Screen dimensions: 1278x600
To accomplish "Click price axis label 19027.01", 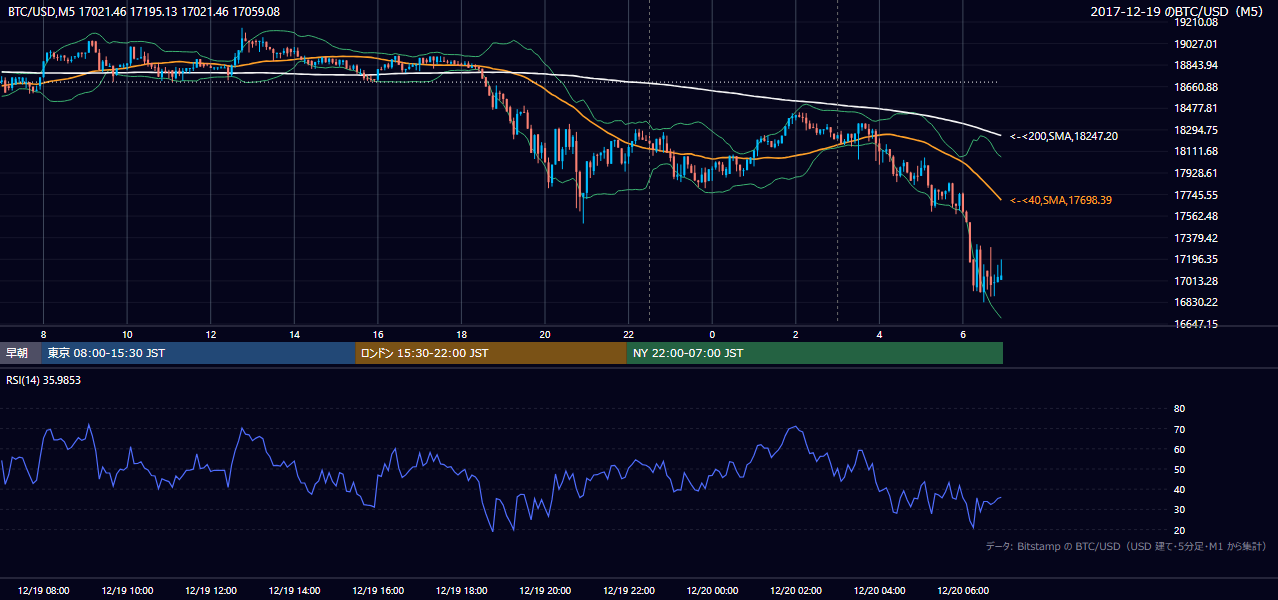I will click(1196, 44).
